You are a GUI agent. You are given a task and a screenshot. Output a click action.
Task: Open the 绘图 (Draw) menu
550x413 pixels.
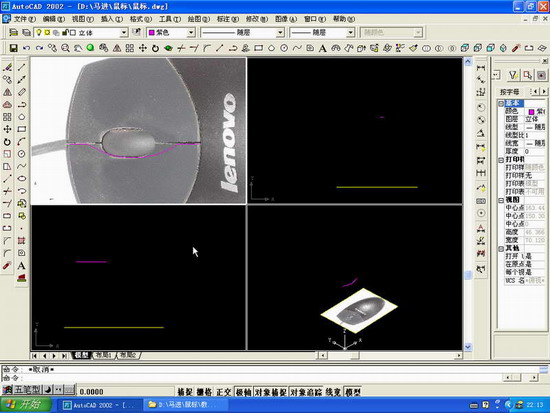pos(199,19)
